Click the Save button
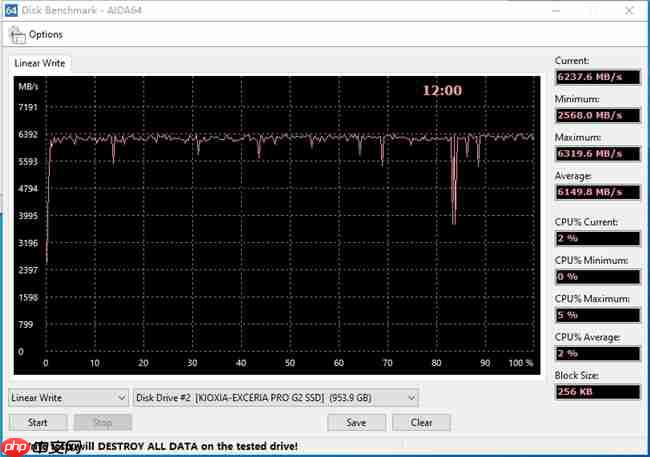Image resolution: width=650 pixels, height=457 pixels. click(x=356, y=423)
